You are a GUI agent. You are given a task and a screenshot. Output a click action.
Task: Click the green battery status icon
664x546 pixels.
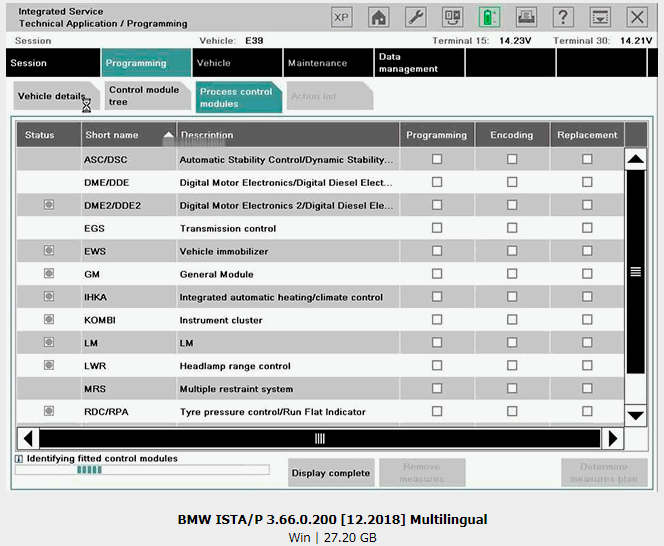tap(489, 17)
